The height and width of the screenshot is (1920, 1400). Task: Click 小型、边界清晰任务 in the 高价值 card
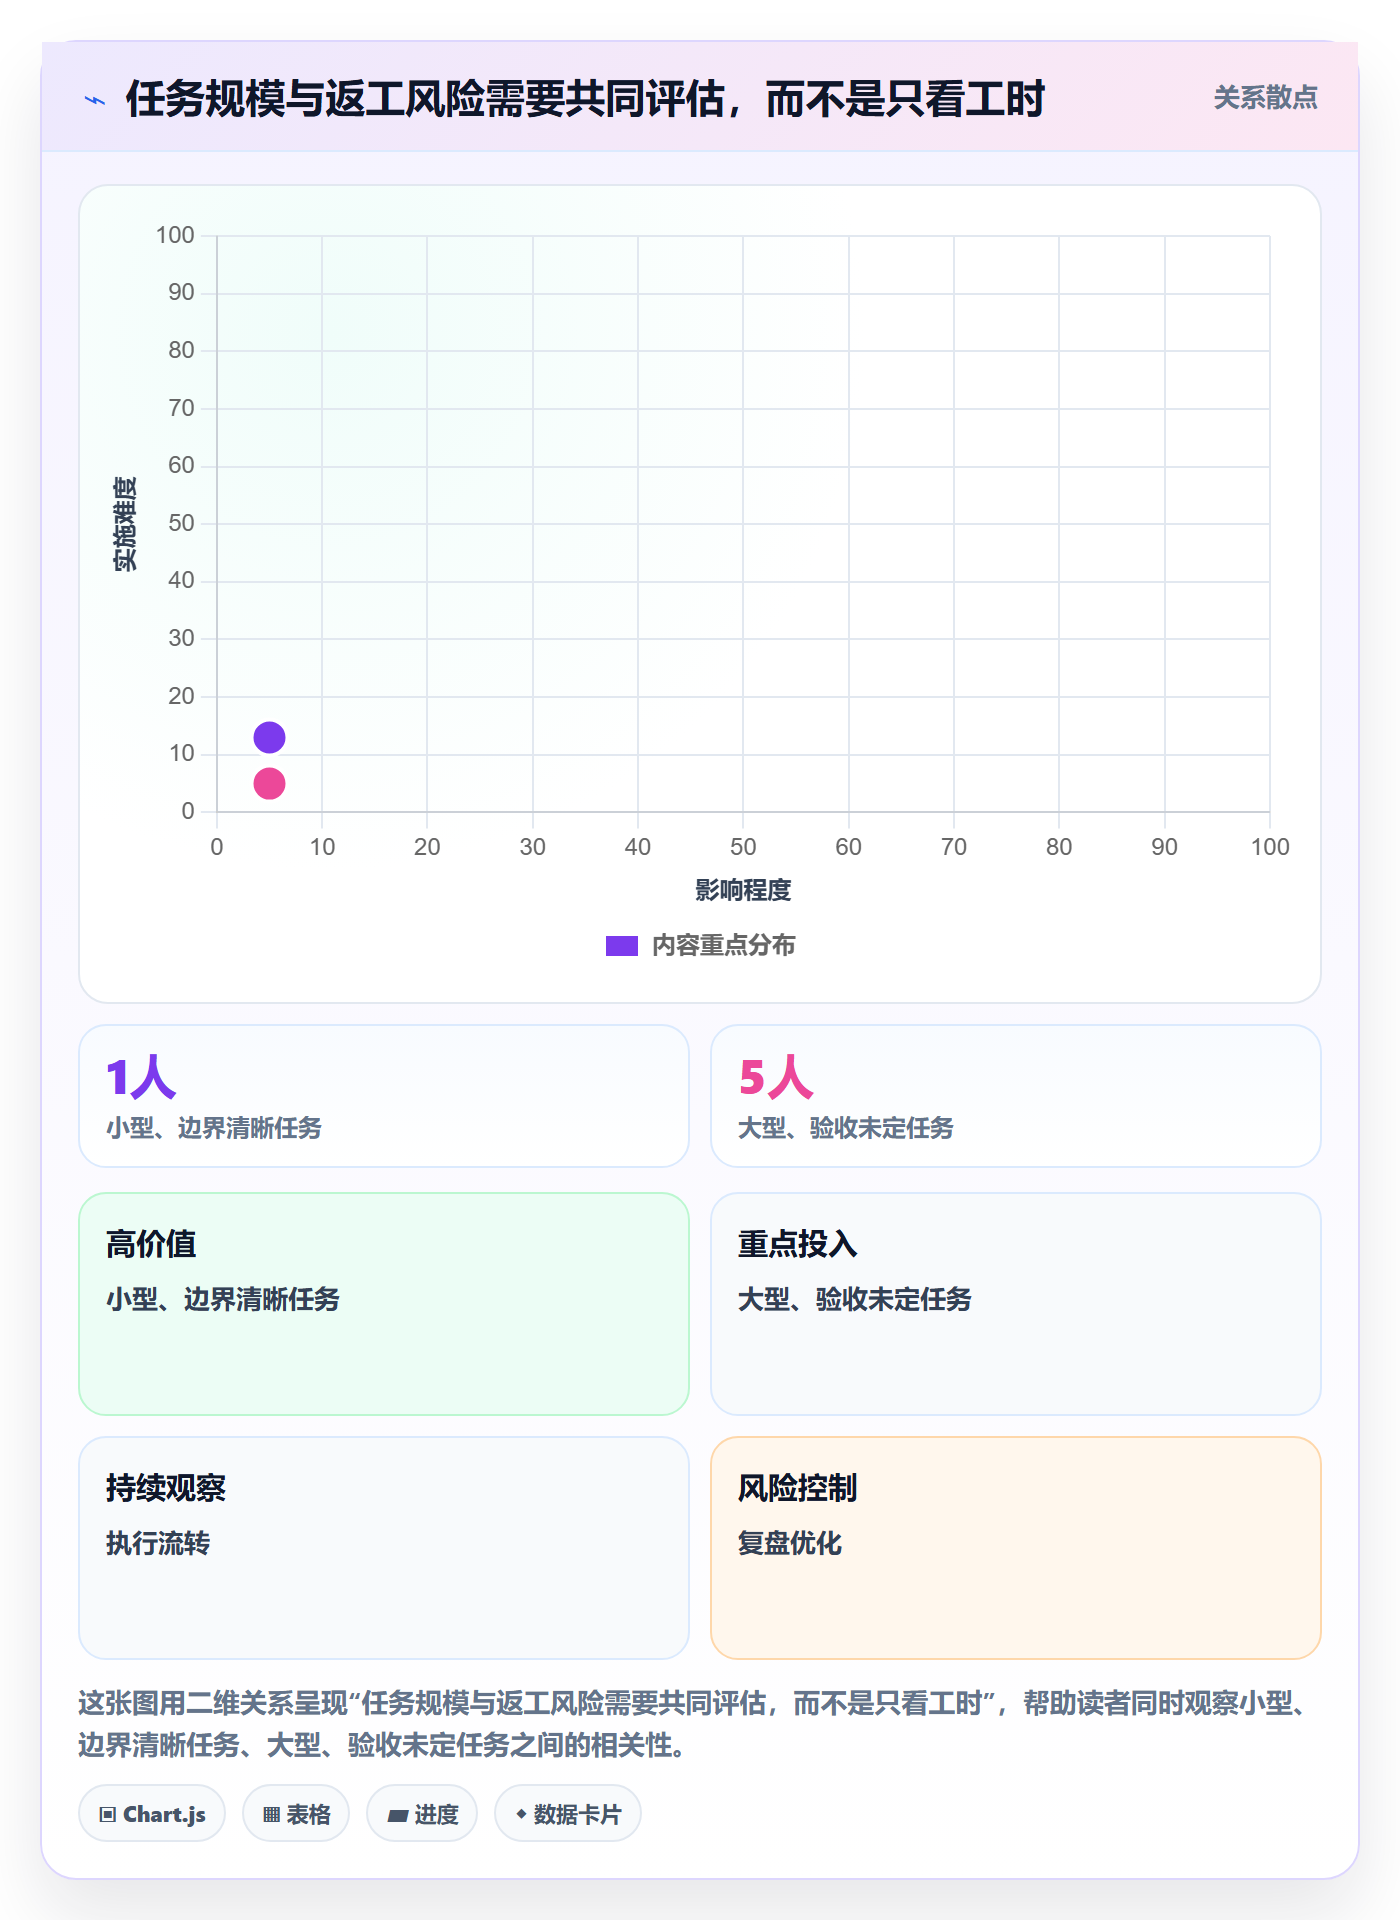click(x=223, y=1299)
